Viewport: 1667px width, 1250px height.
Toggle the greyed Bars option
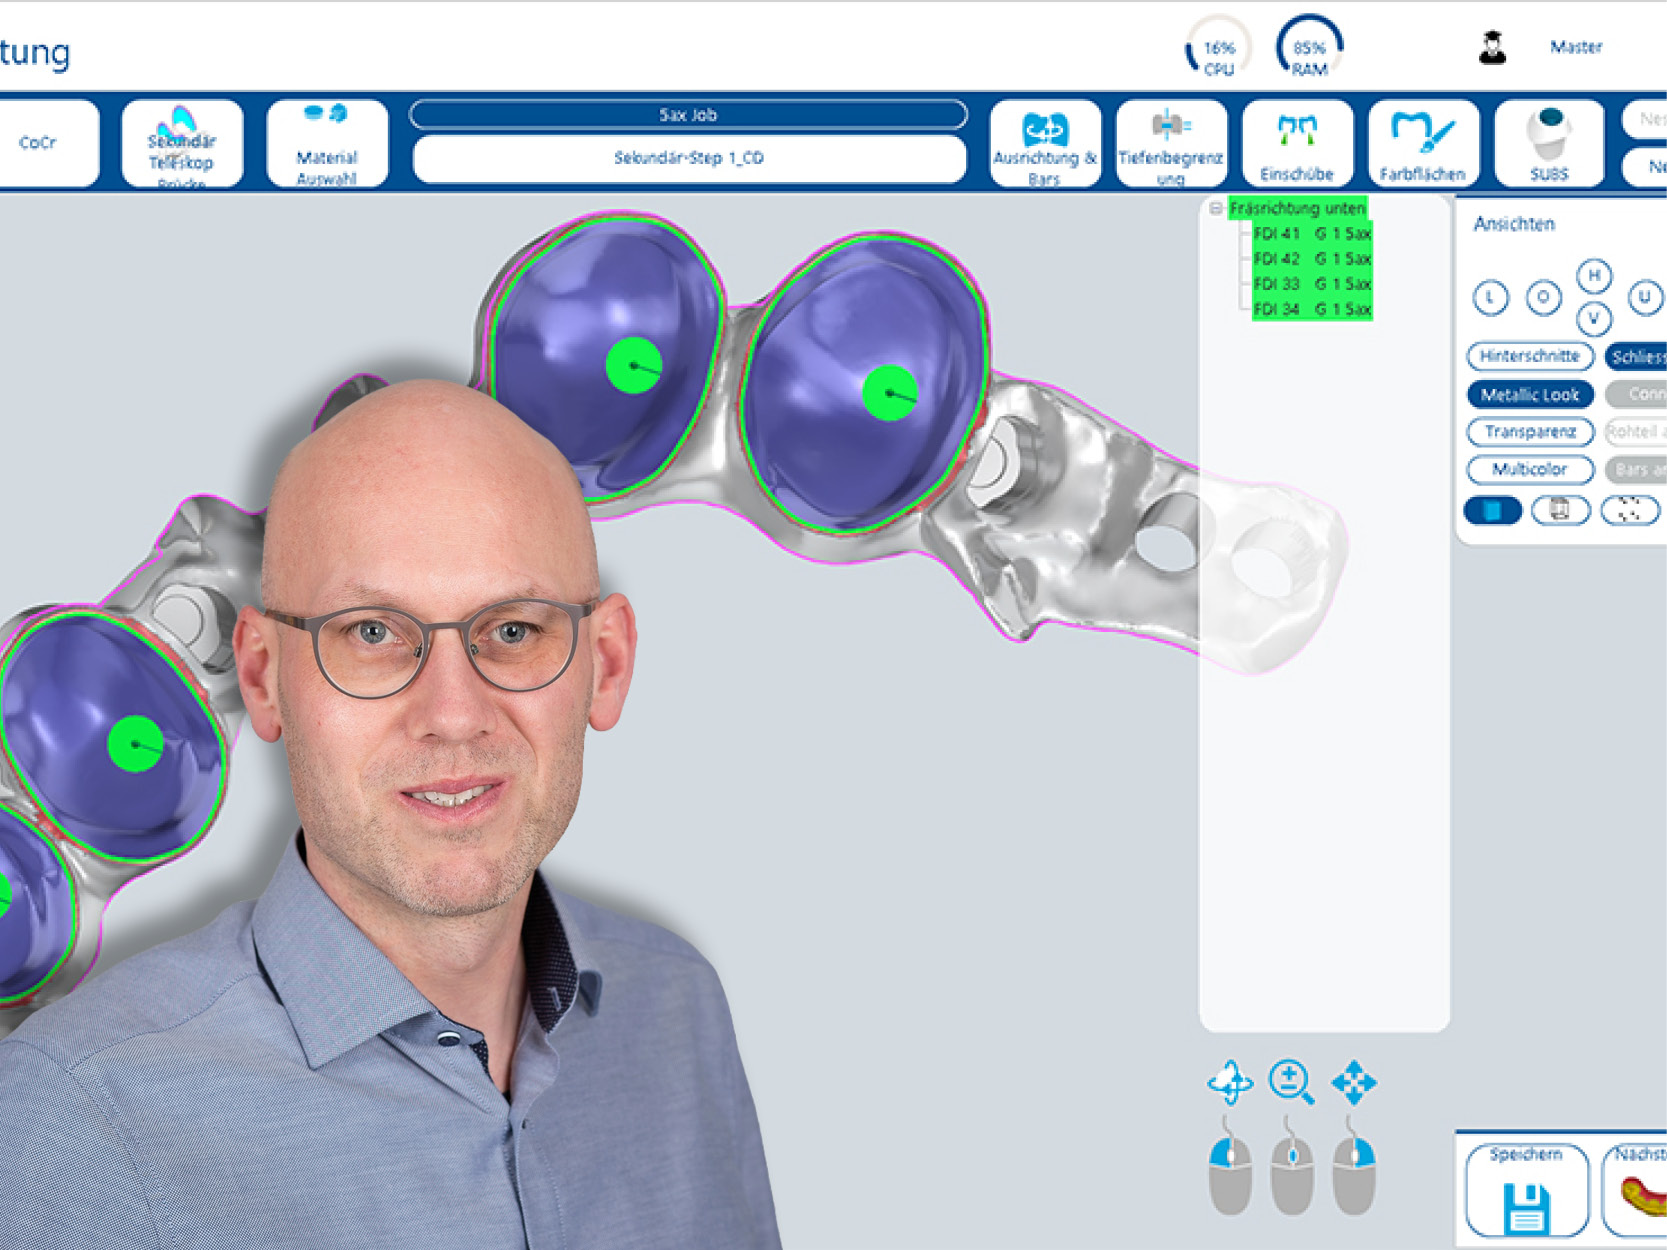pyautogui.click(x=1637, y=468)
